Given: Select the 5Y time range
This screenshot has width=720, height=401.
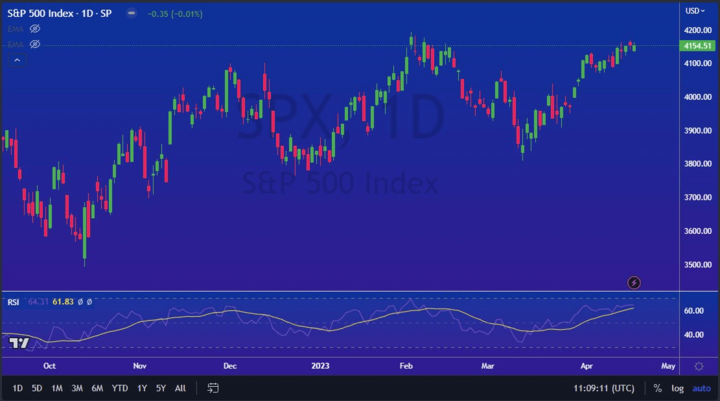Looking at the screenshot, I should coord(161,388).
